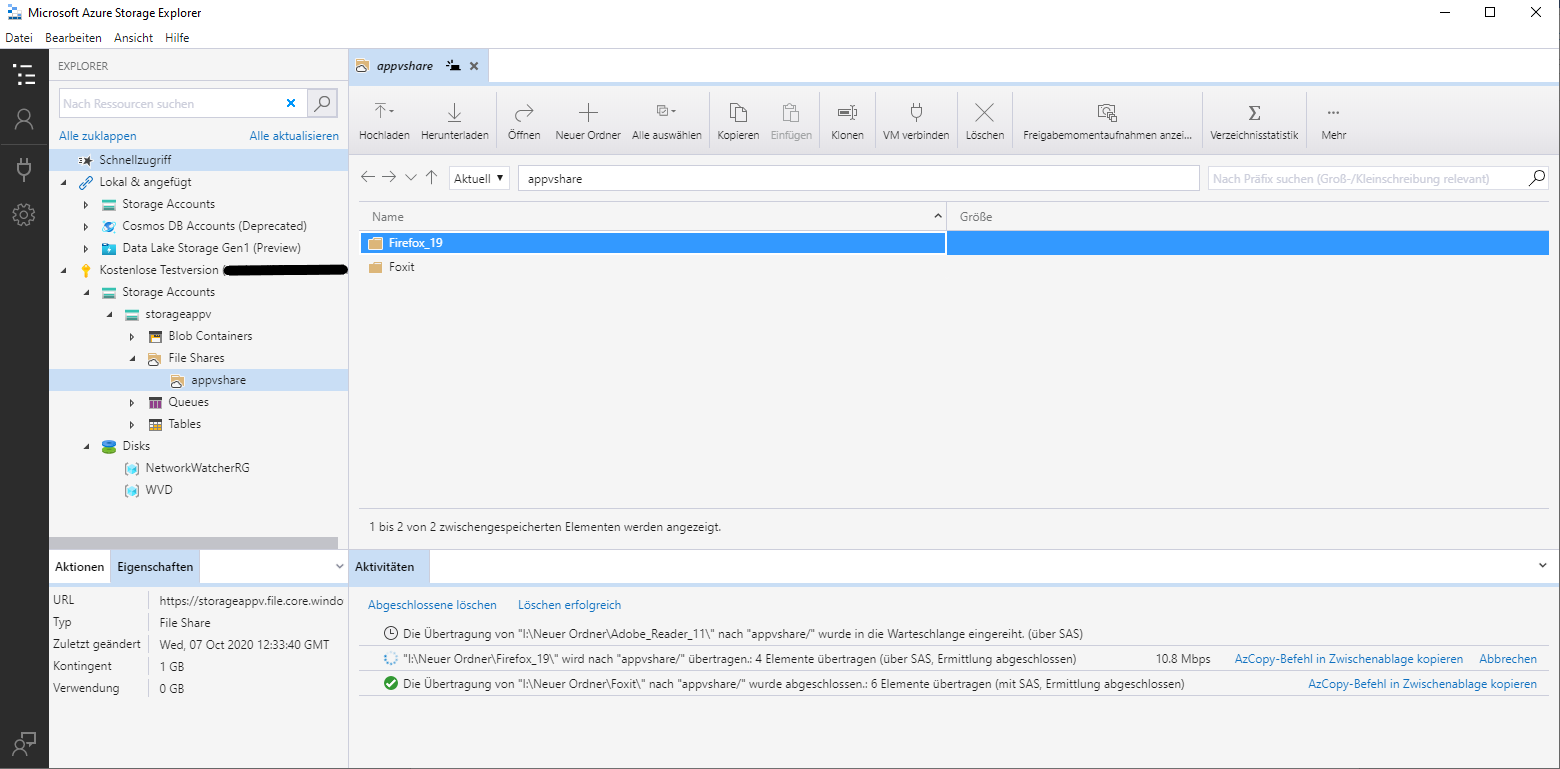Switch to the Eigenschaften tab
Screen dimensions: 1560x769
pyautogui.click(x=155, y=566)
